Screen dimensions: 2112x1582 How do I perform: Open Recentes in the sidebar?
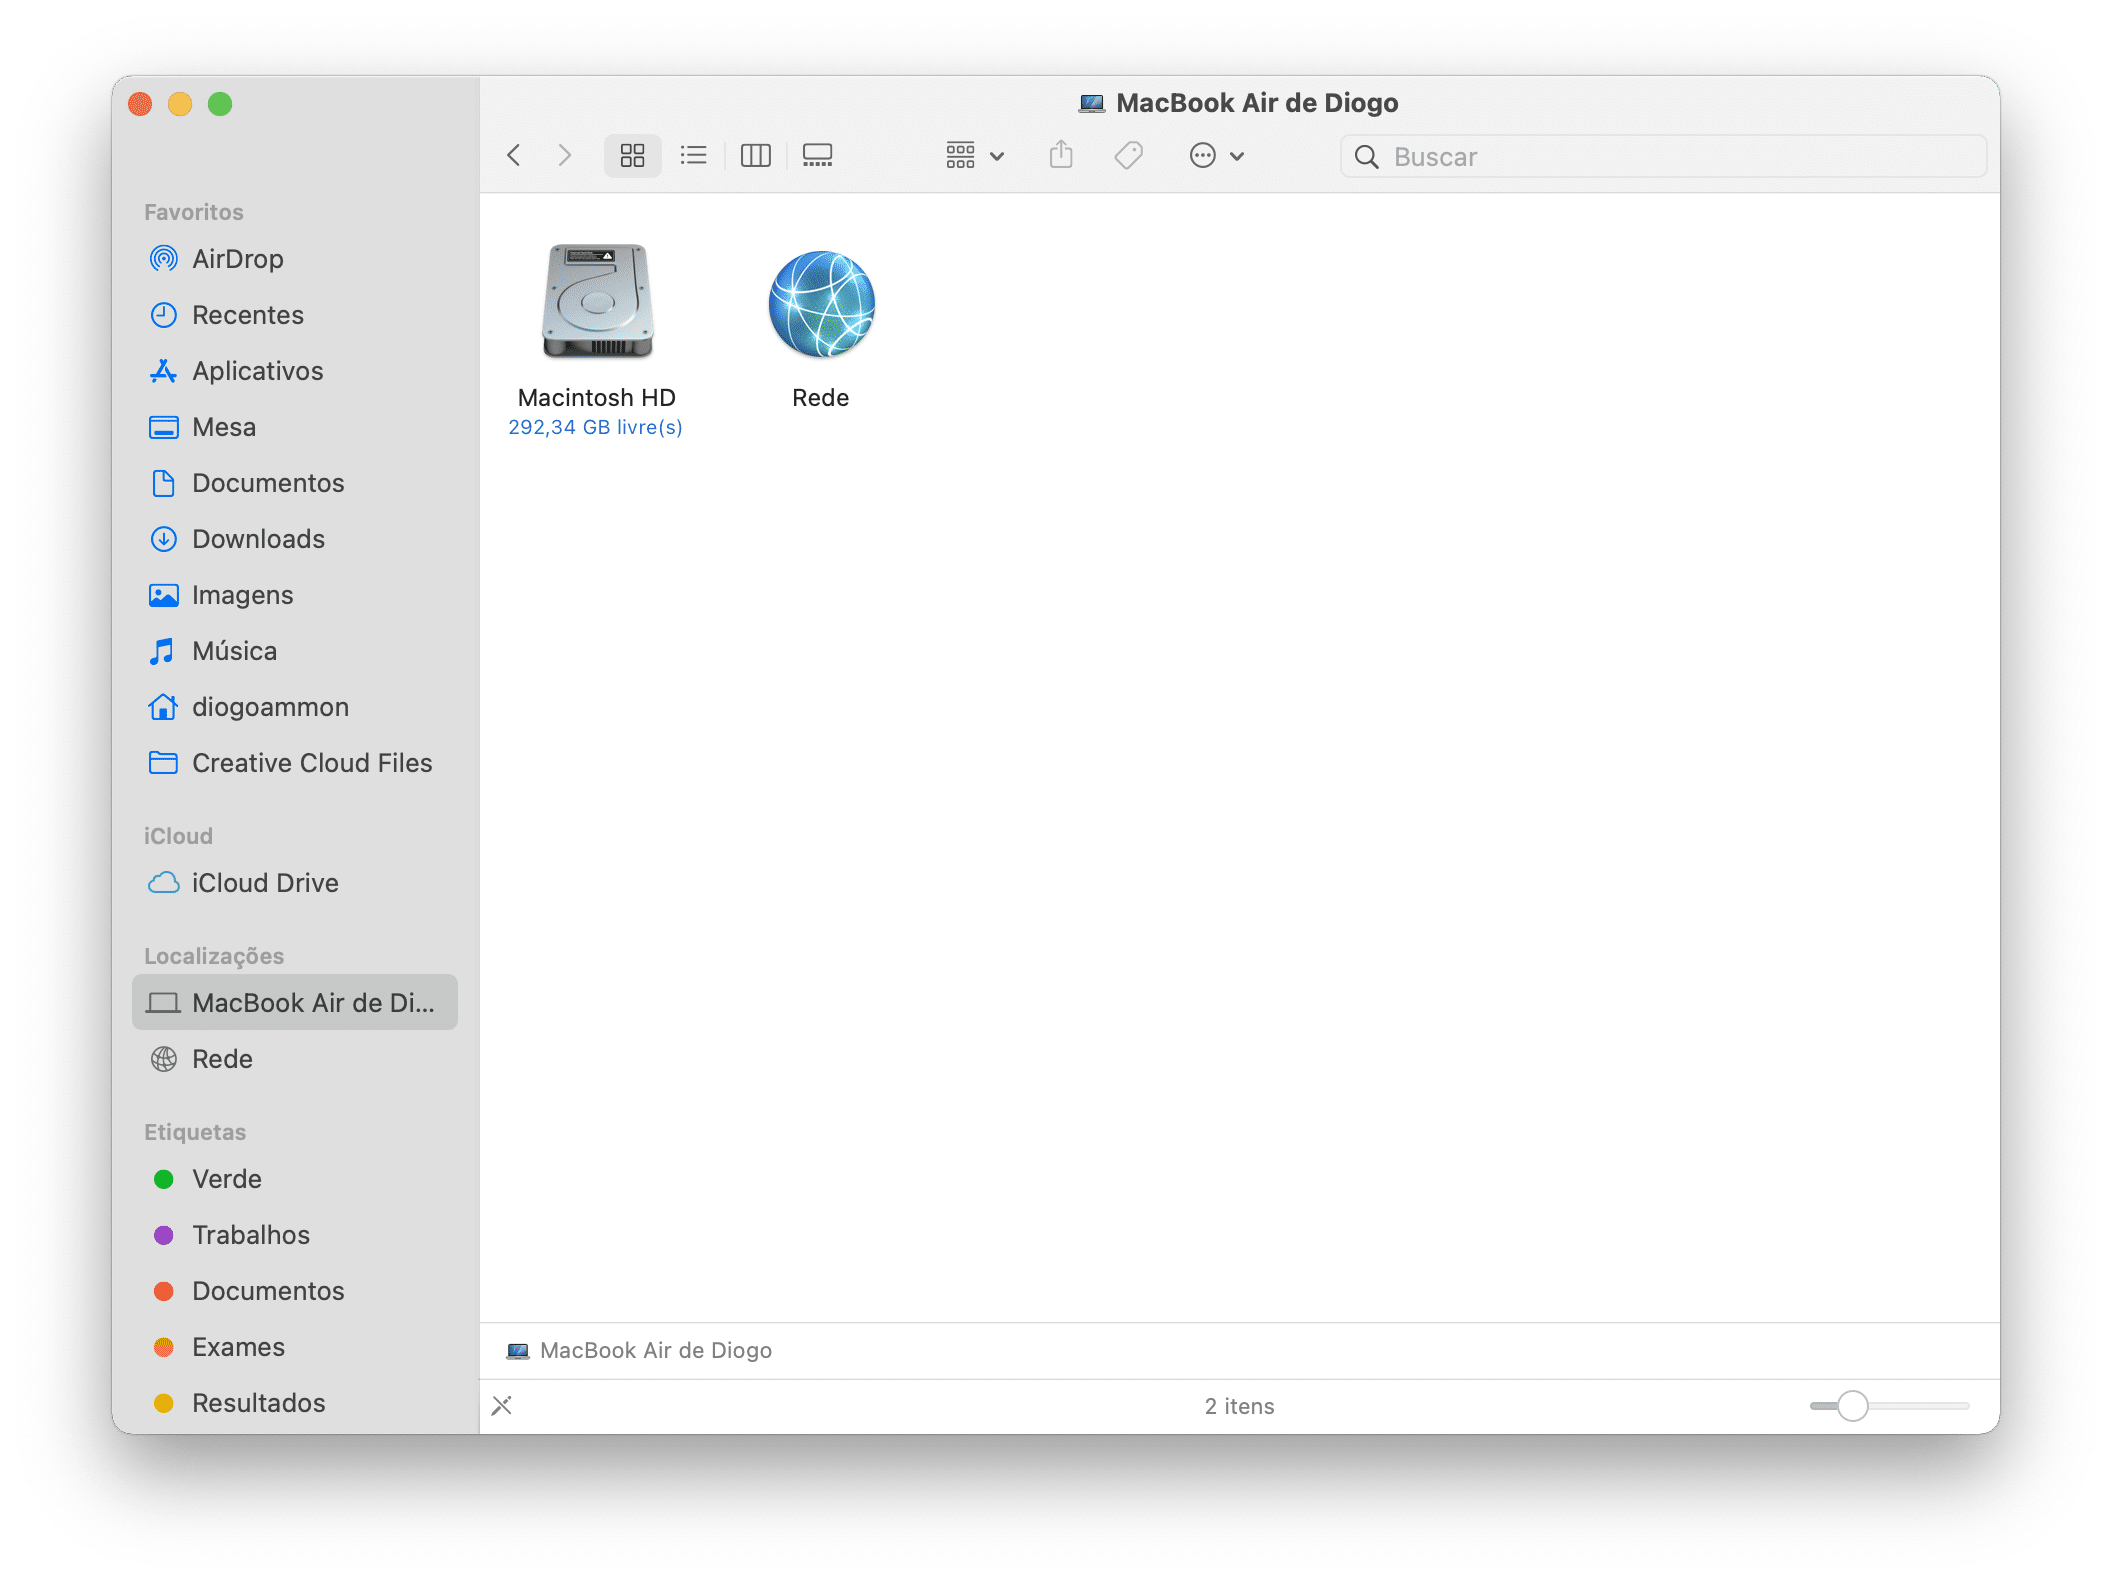294,315
